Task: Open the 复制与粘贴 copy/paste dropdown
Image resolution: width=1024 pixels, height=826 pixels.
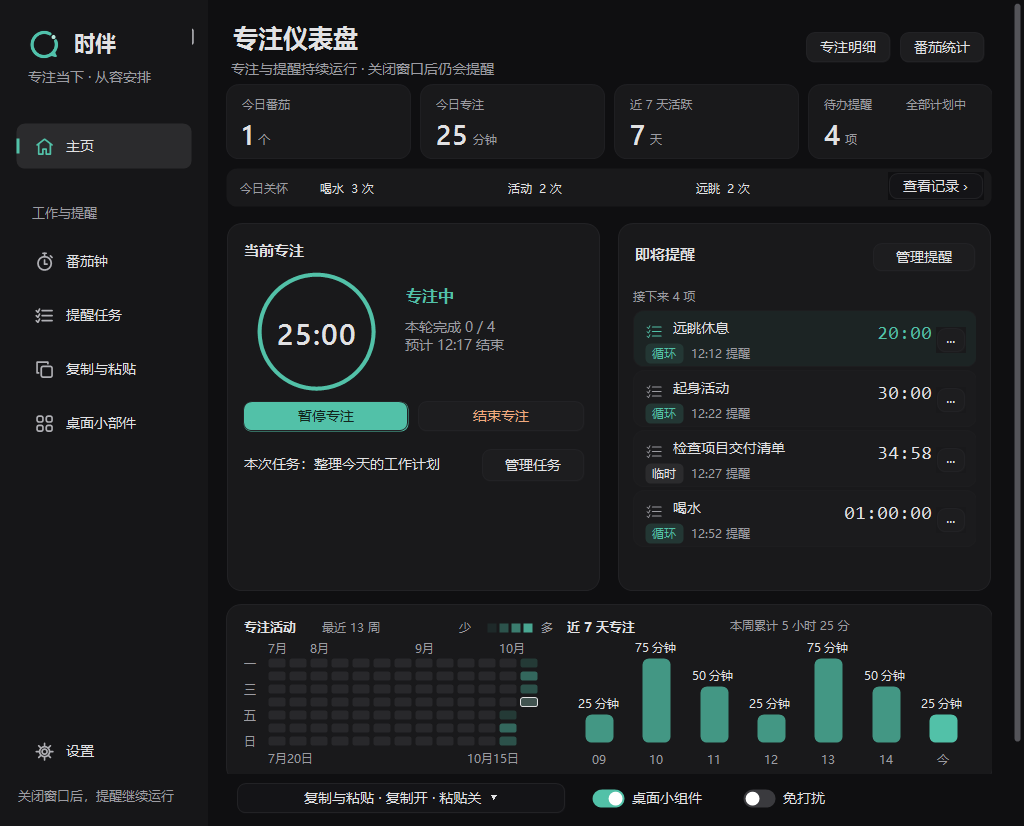Action: (400, 798)
